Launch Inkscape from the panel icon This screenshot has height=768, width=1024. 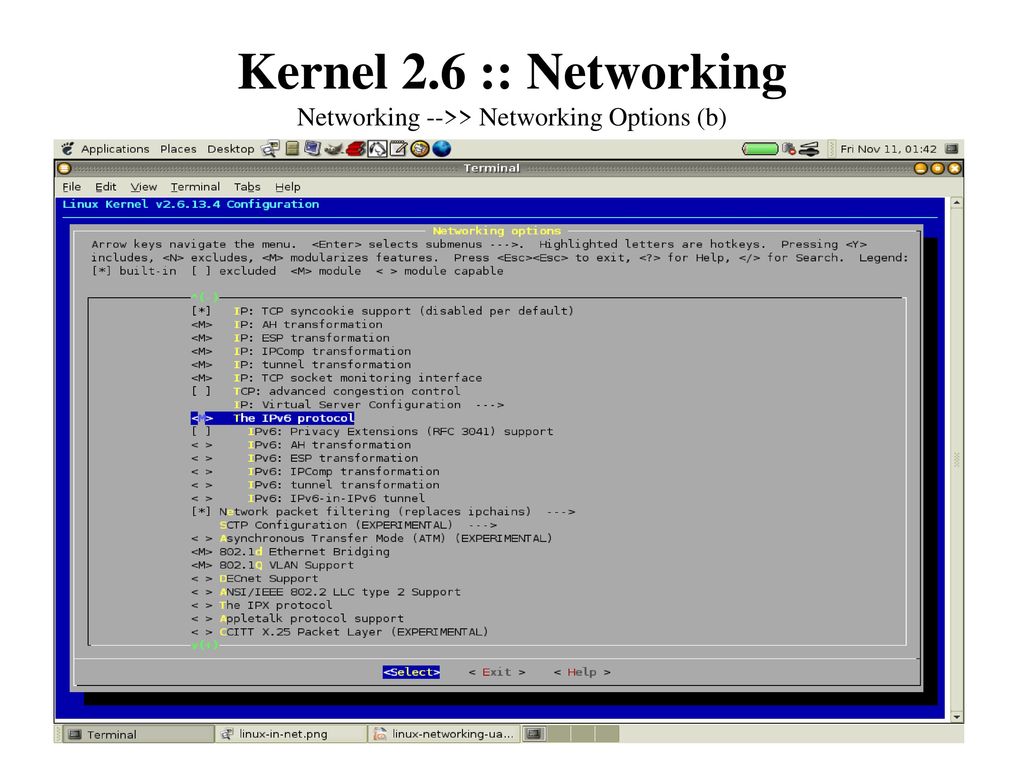click(377, 149)
